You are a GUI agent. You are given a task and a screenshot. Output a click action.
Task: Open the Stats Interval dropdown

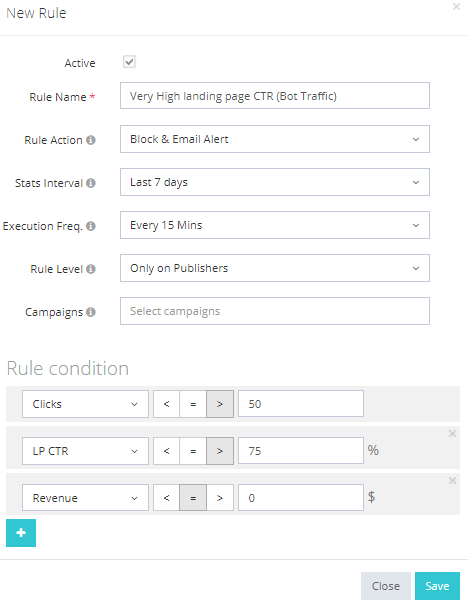click(x=275, y=182)
